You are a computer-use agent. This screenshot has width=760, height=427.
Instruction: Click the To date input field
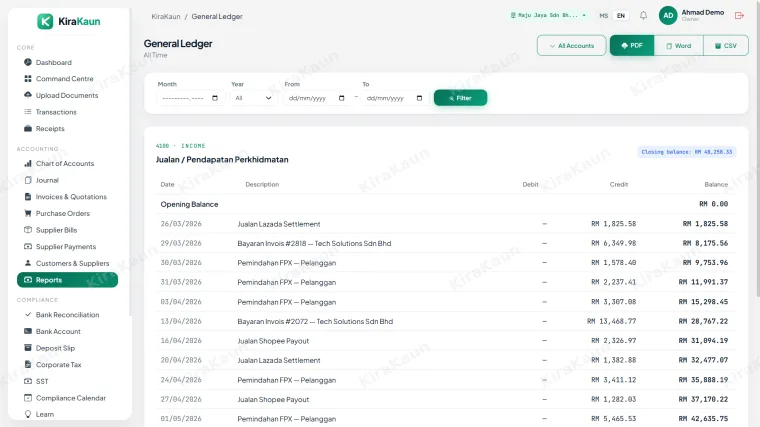395,98
